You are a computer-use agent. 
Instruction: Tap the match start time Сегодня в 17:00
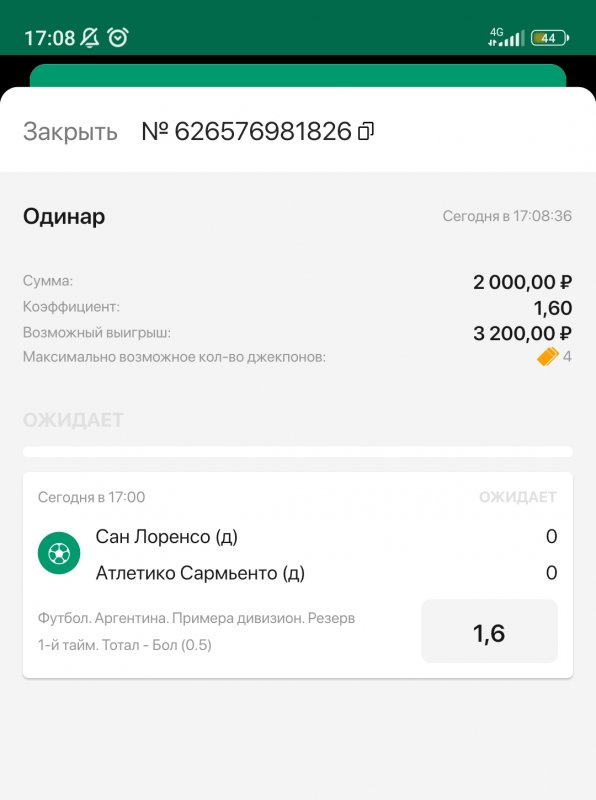[91, 497]
